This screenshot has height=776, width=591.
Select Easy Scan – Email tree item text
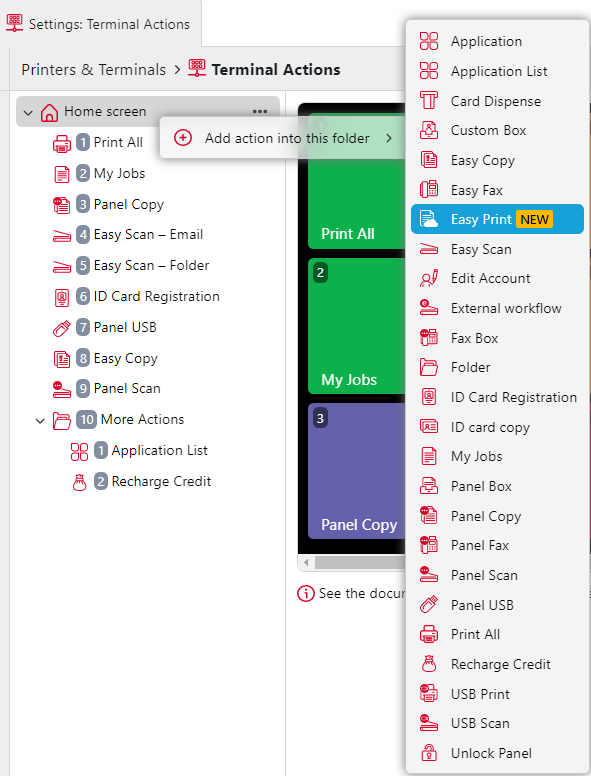pos(148,235)
